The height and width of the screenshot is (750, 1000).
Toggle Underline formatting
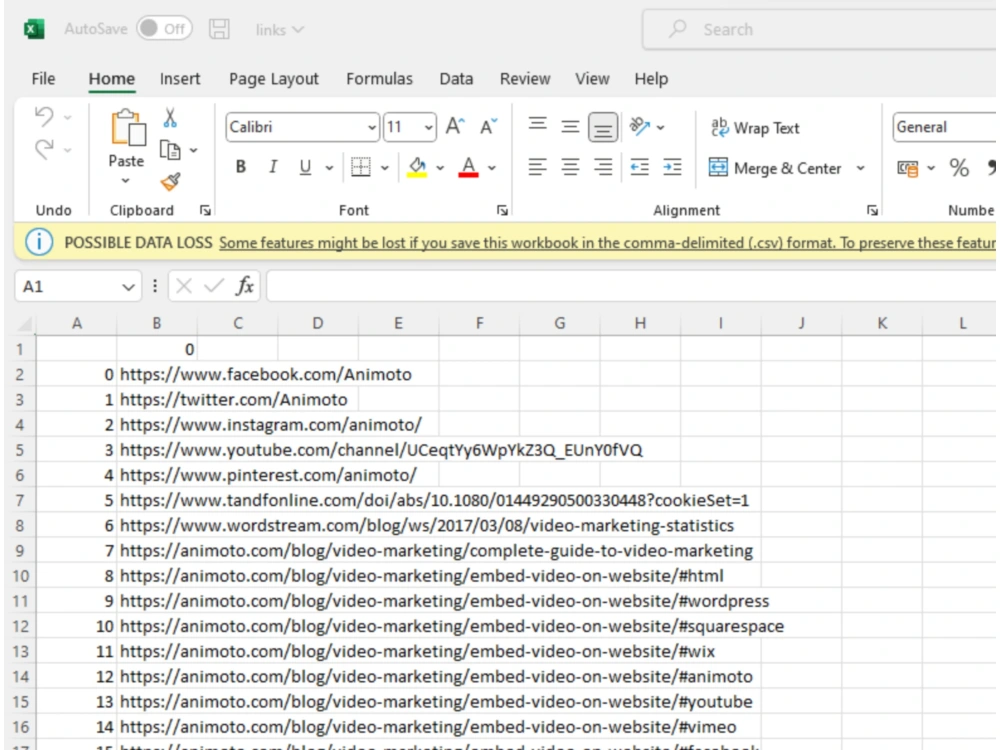(305, 167)
